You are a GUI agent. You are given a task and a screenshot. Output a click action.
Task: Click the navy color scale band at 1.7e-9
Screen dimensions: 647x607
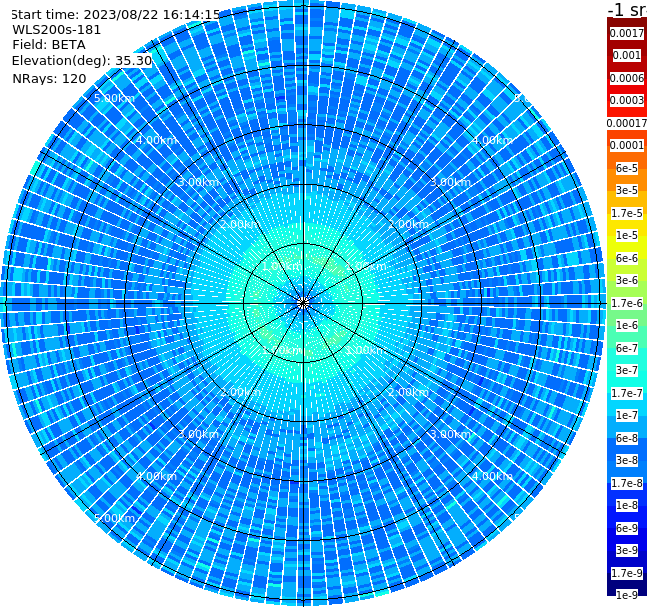tap(627, 573)
